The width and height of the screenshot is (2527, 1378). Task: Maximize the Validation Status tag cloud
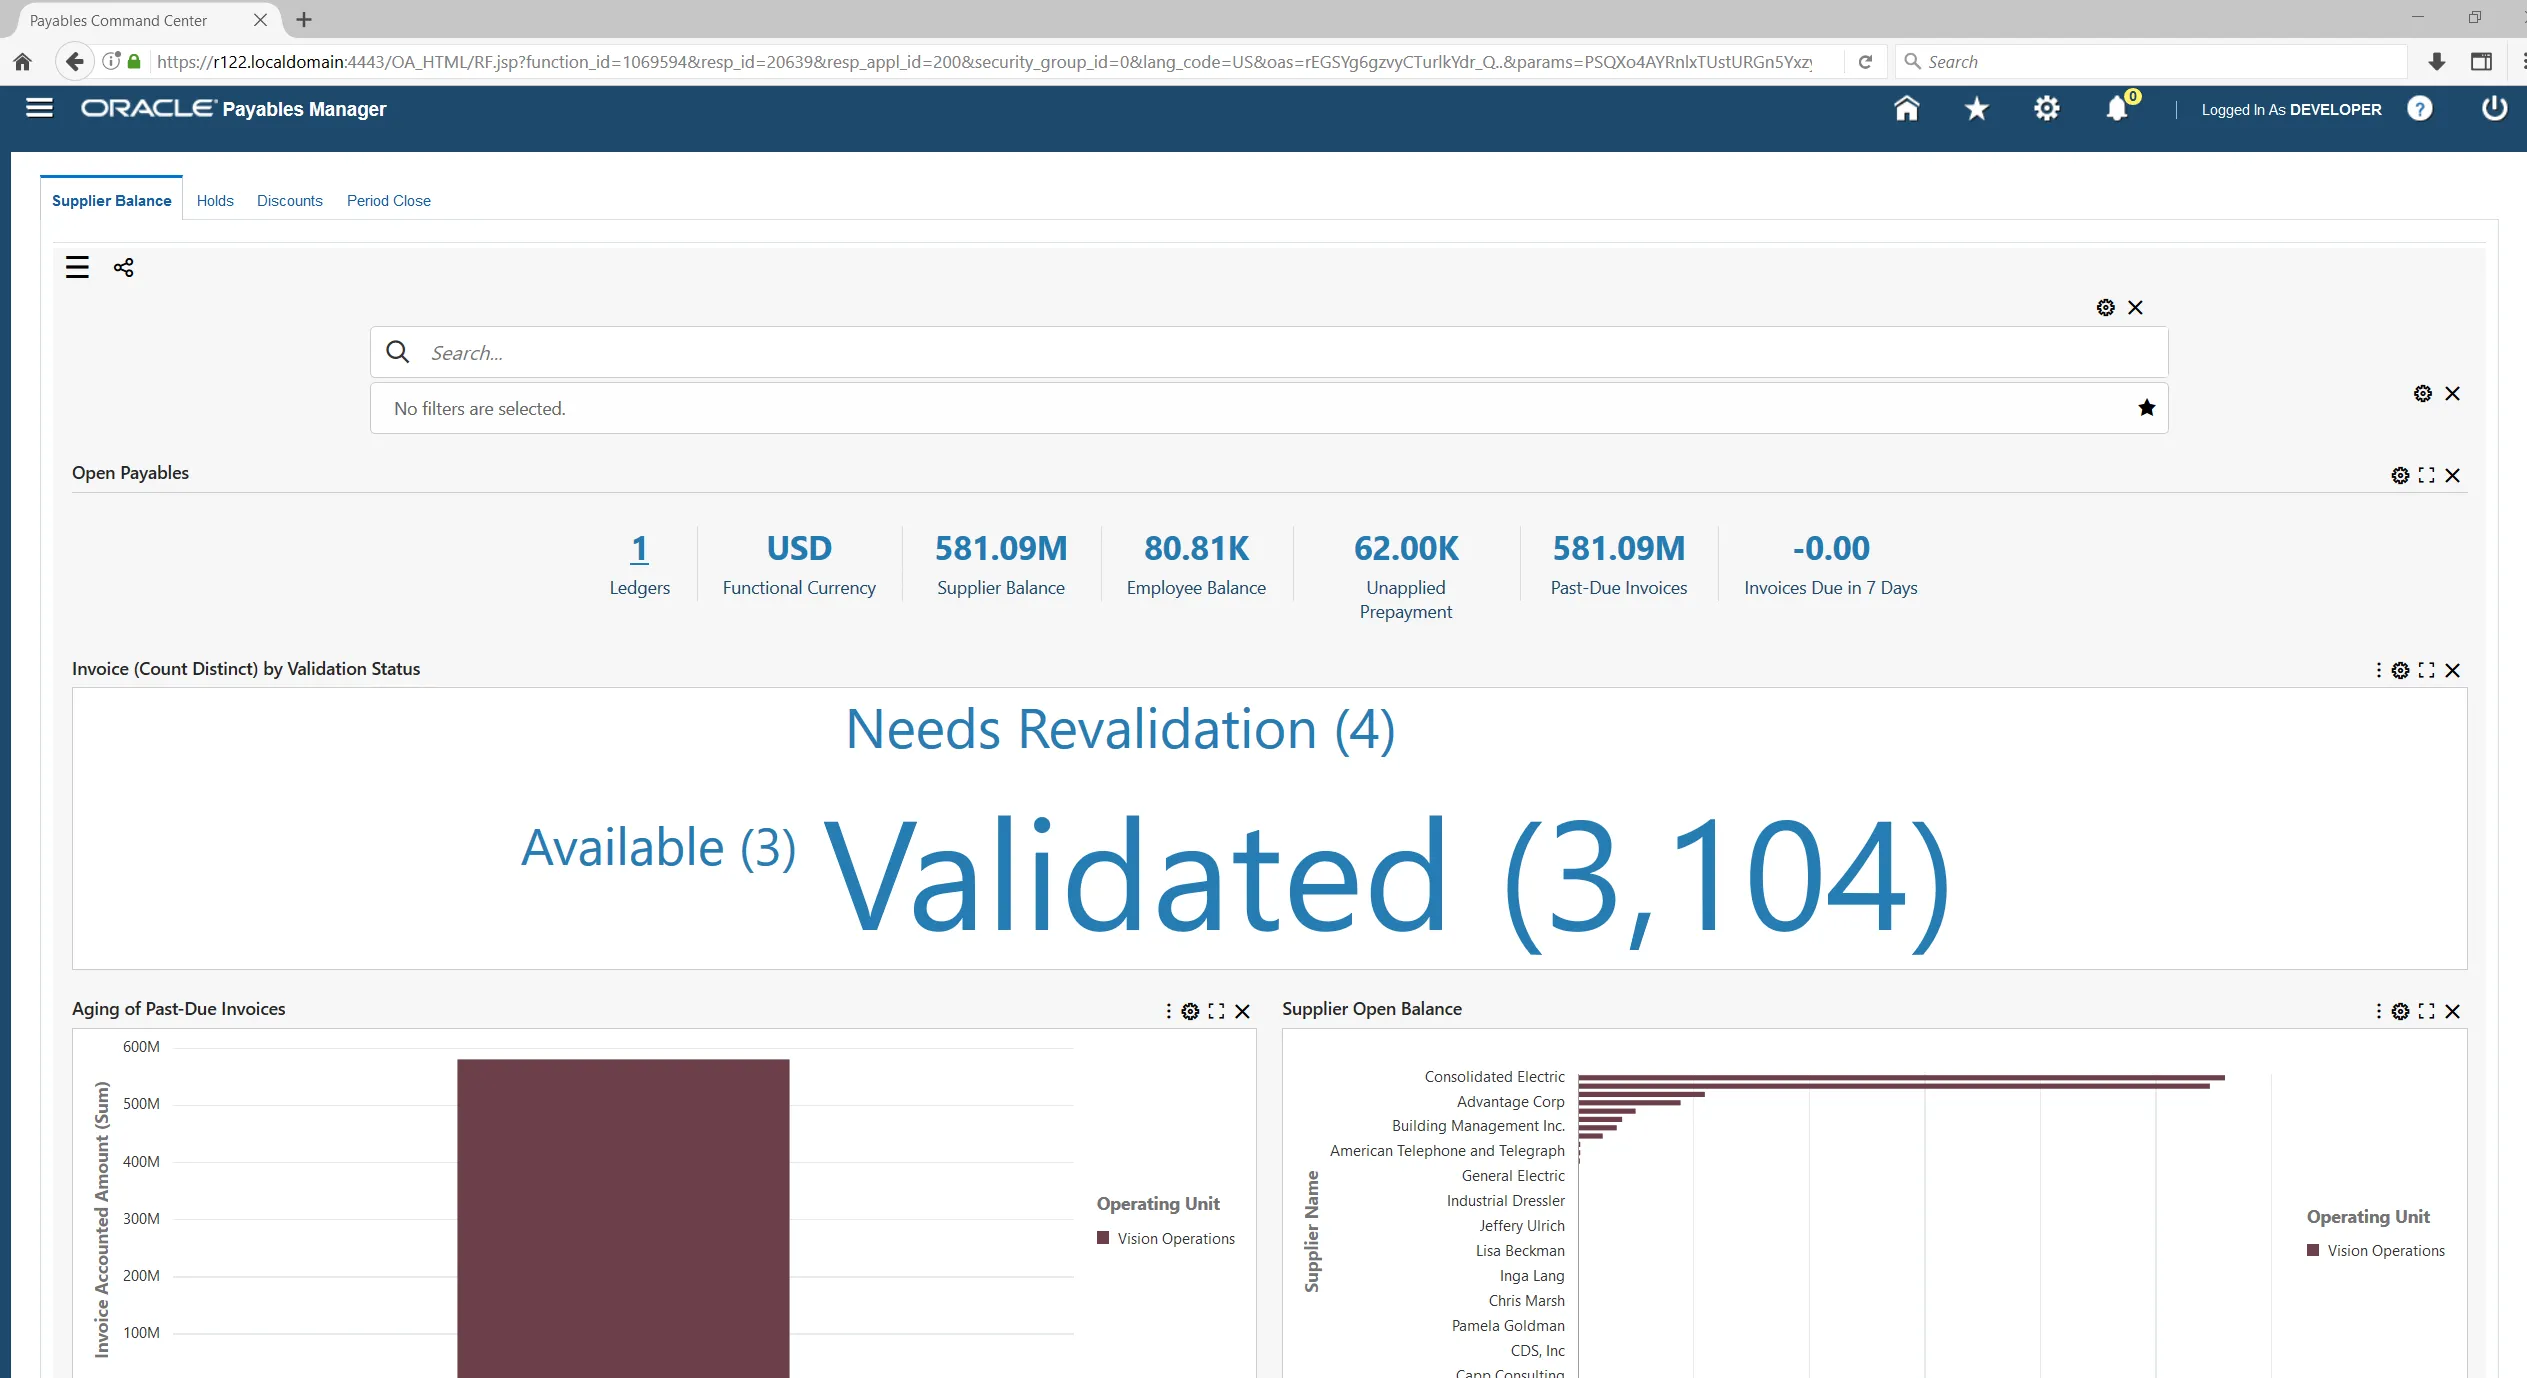[2426, 670]
